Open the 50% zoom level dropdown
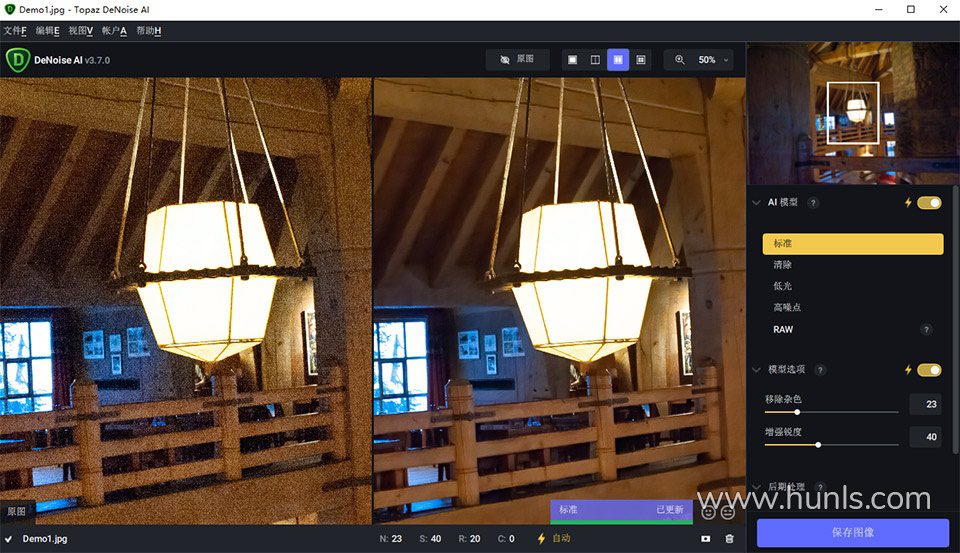The image size is (960, 553). click(x=713, y=59)
